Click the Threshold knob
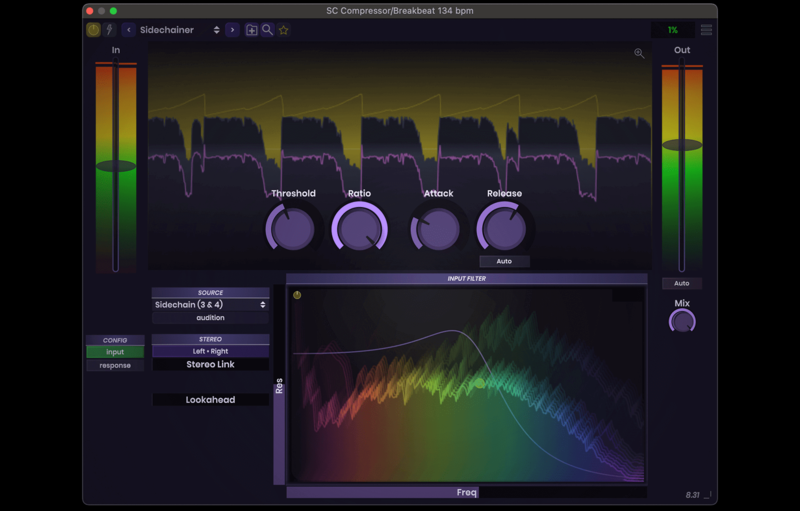Image resolution: width=800 pixels, height=511 pixels. point(293,228)
